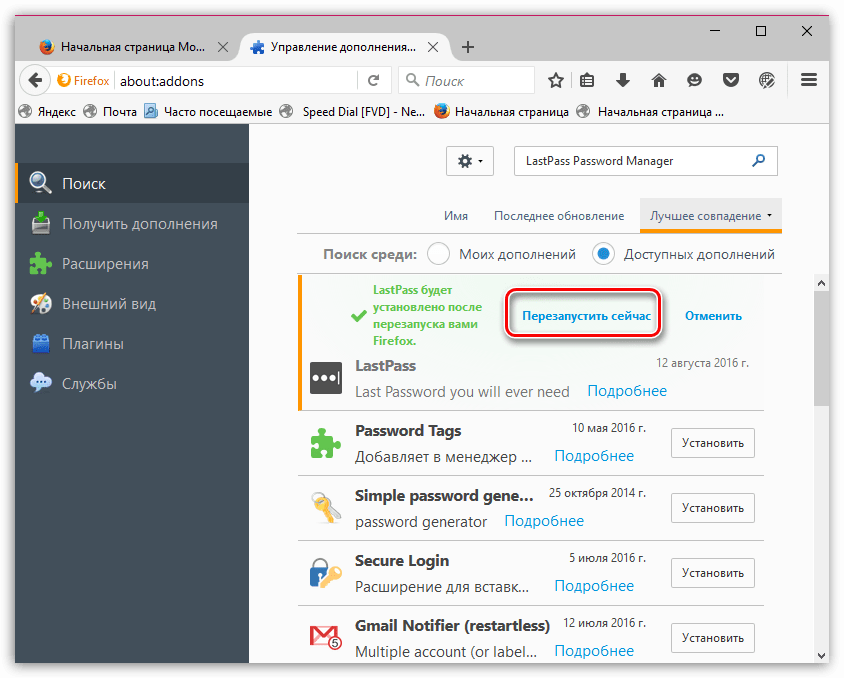Close the Управление дополнениями tab
This screenshot has width=844, height=678.
(x=433, y=47)
